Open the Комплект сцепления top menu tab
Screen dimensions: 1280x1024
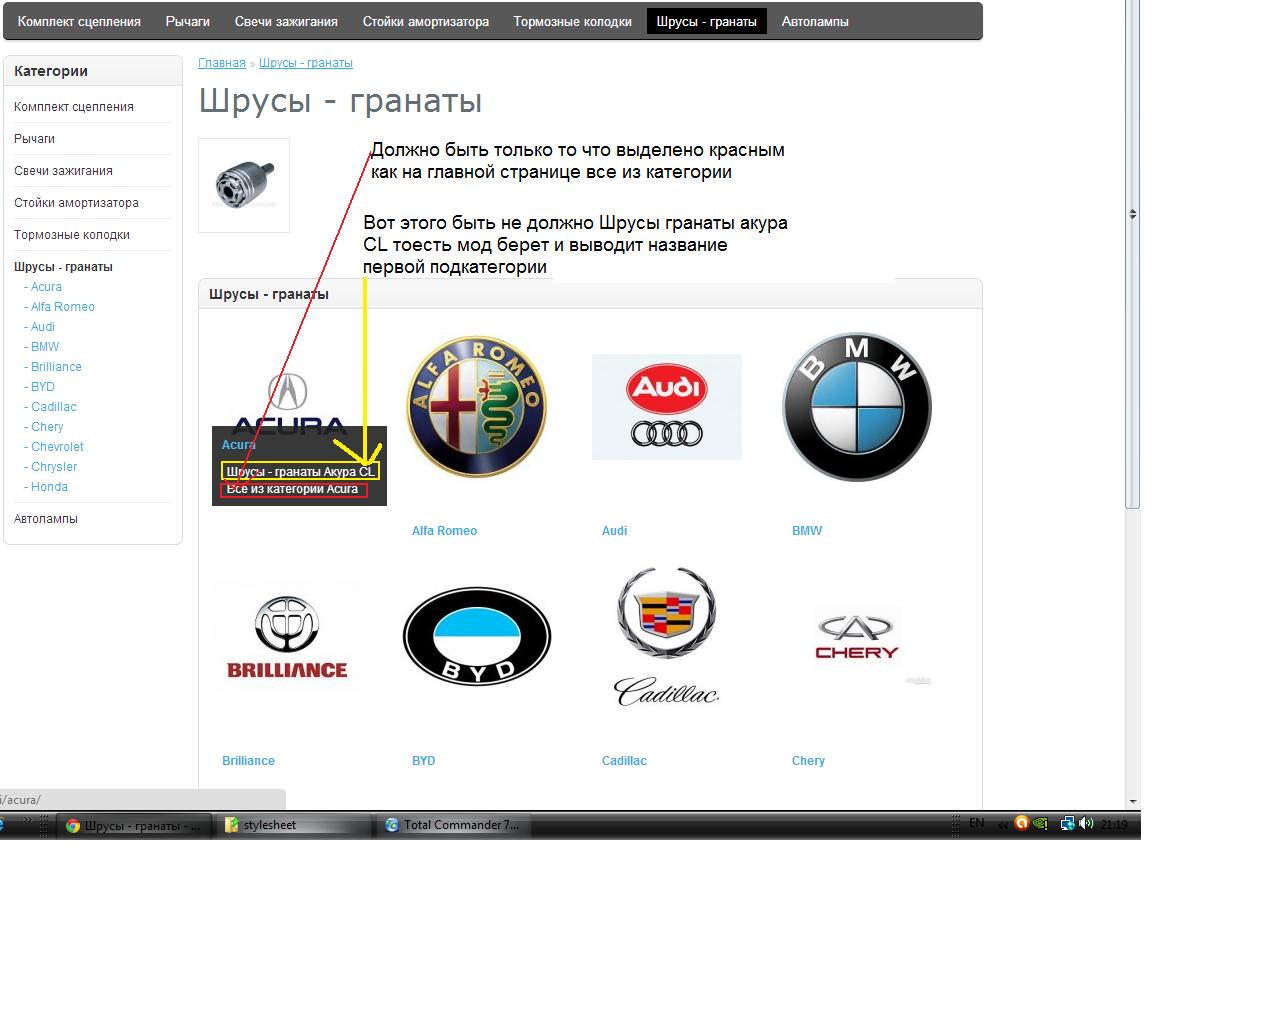tap(79, 21)
